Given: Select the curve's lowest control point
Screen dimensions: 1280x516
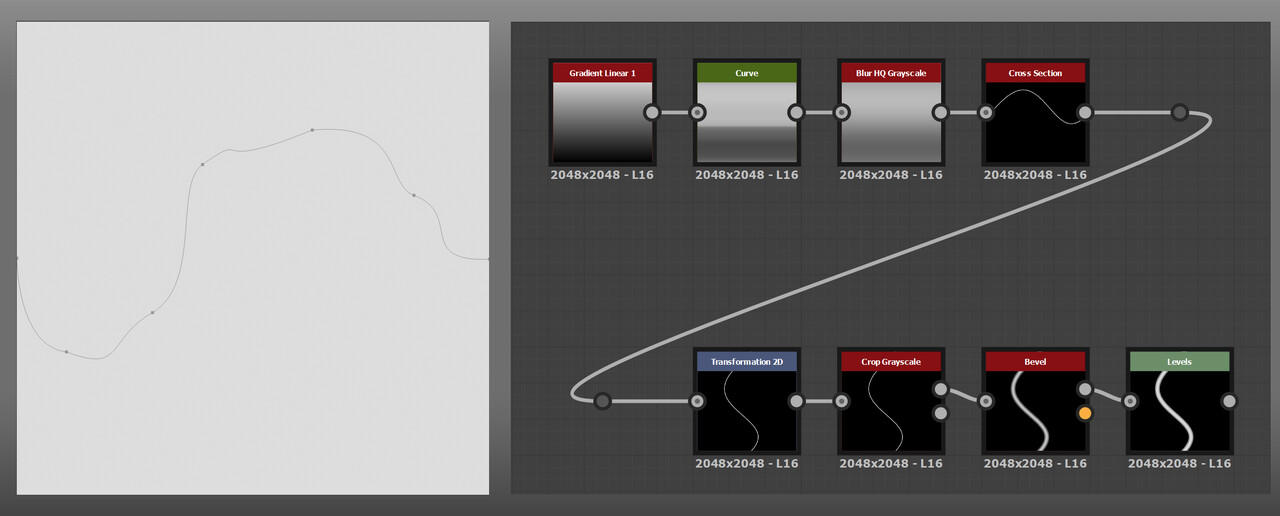Looking at the screenshot, I should pos(67,352).
